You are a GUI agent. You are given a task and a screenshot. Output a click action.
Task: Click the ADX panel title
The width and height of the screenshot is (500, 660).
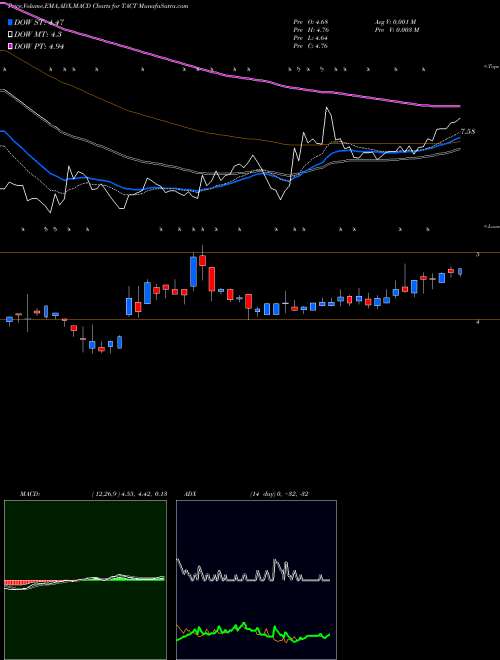tap(191, 493)
